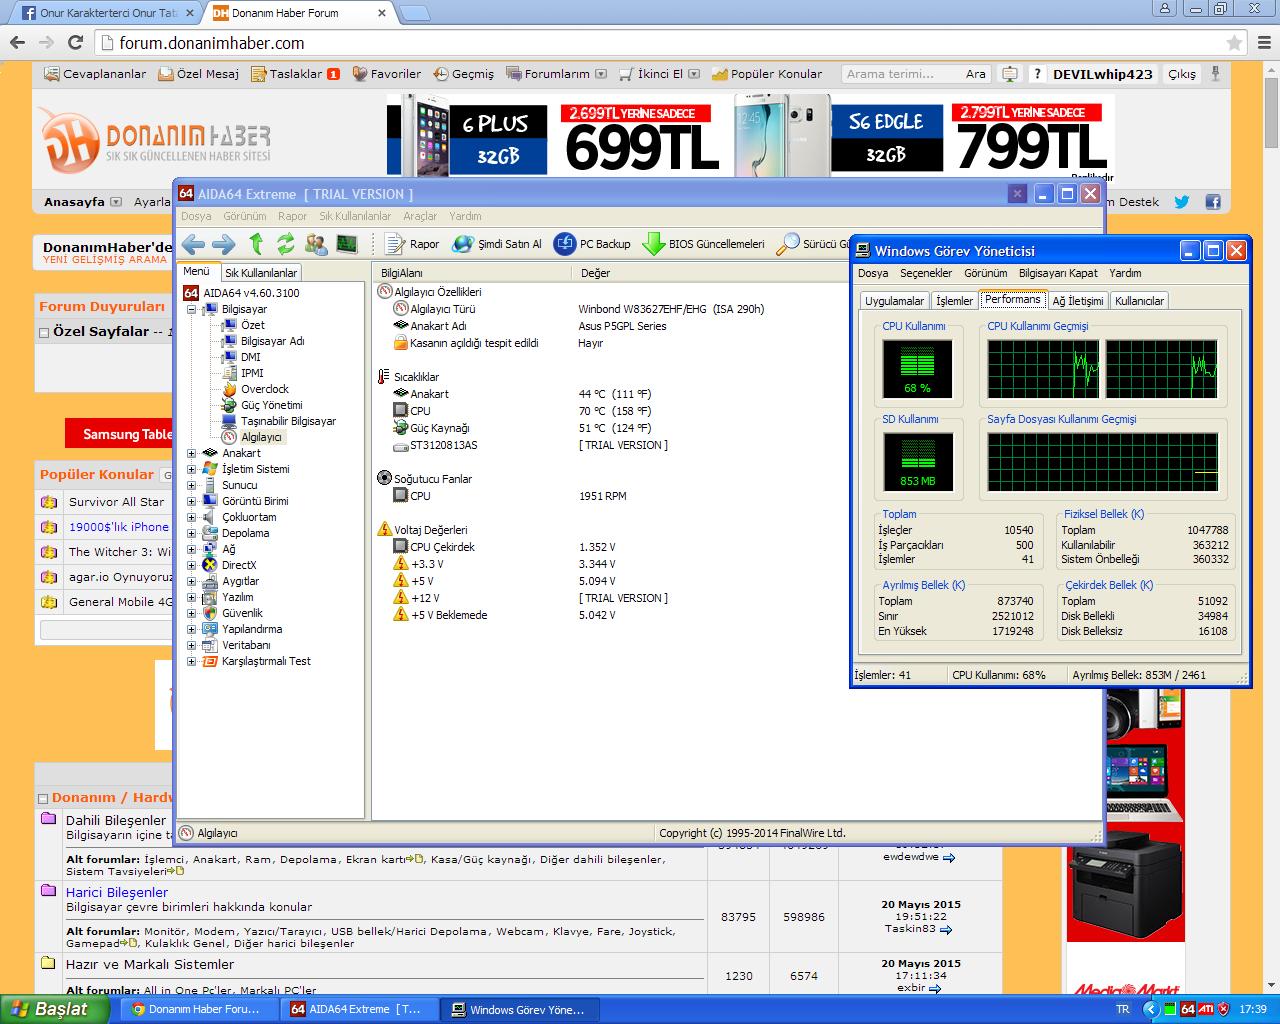Open Harici Bileşenler forum link
The height and width of the screenshot is (1024, 1280).
pyautogui.click(x=117, y=892)
